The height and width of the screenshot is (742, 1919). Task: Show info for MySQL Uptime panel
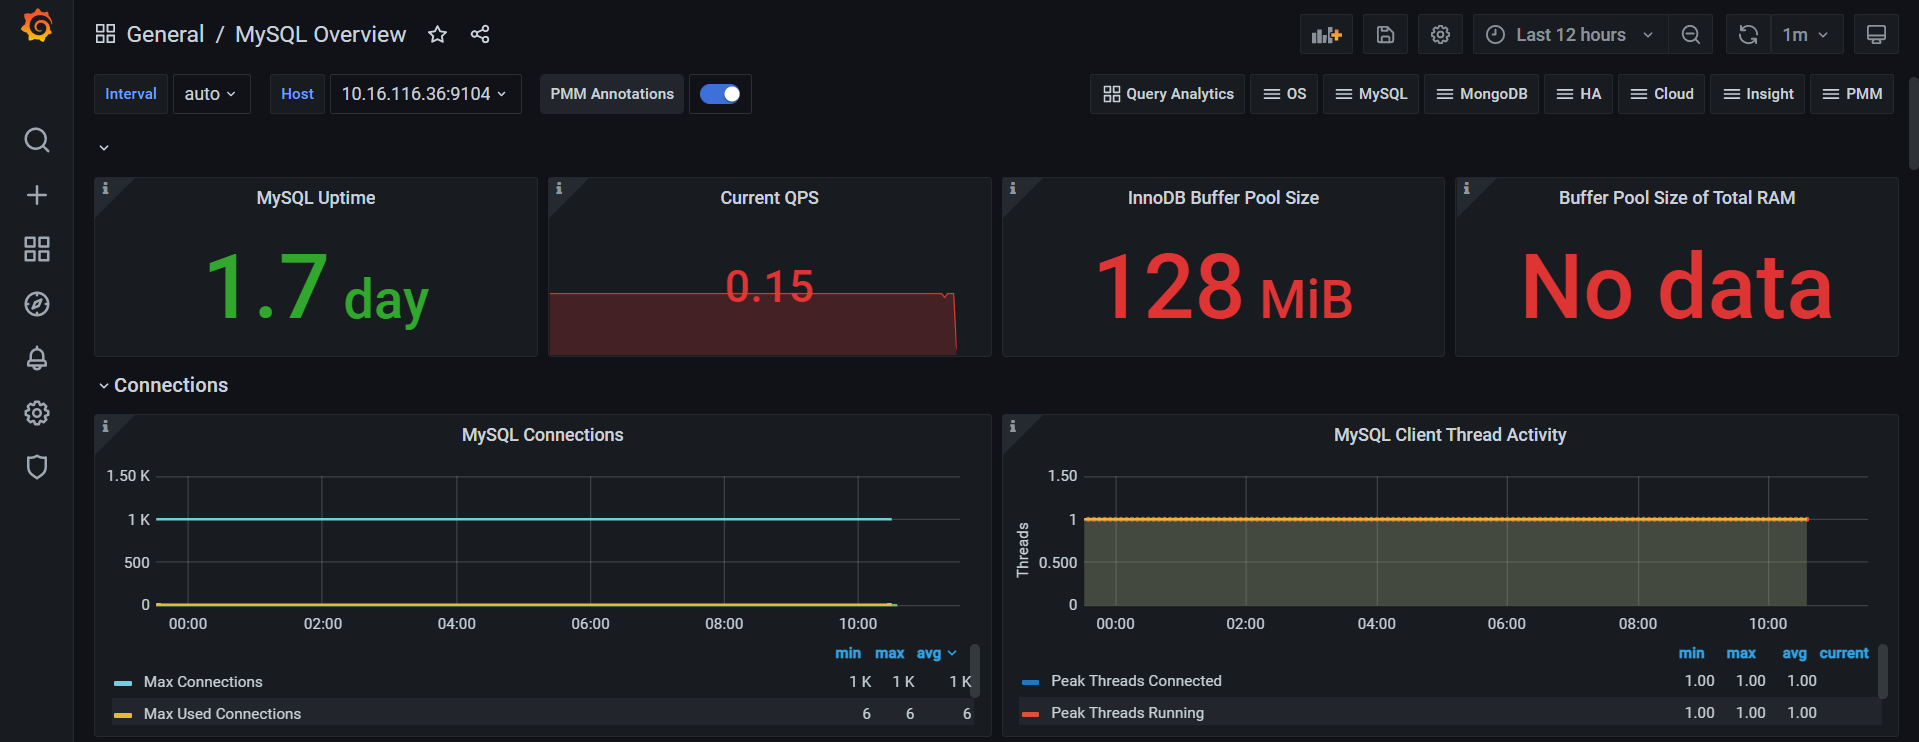click(105, 188)
